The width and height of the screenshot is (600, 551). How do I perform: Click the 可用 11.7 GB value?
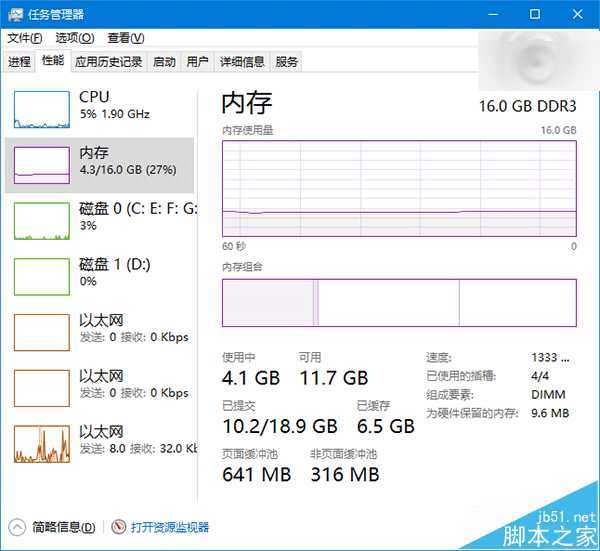tap(334, 378)
